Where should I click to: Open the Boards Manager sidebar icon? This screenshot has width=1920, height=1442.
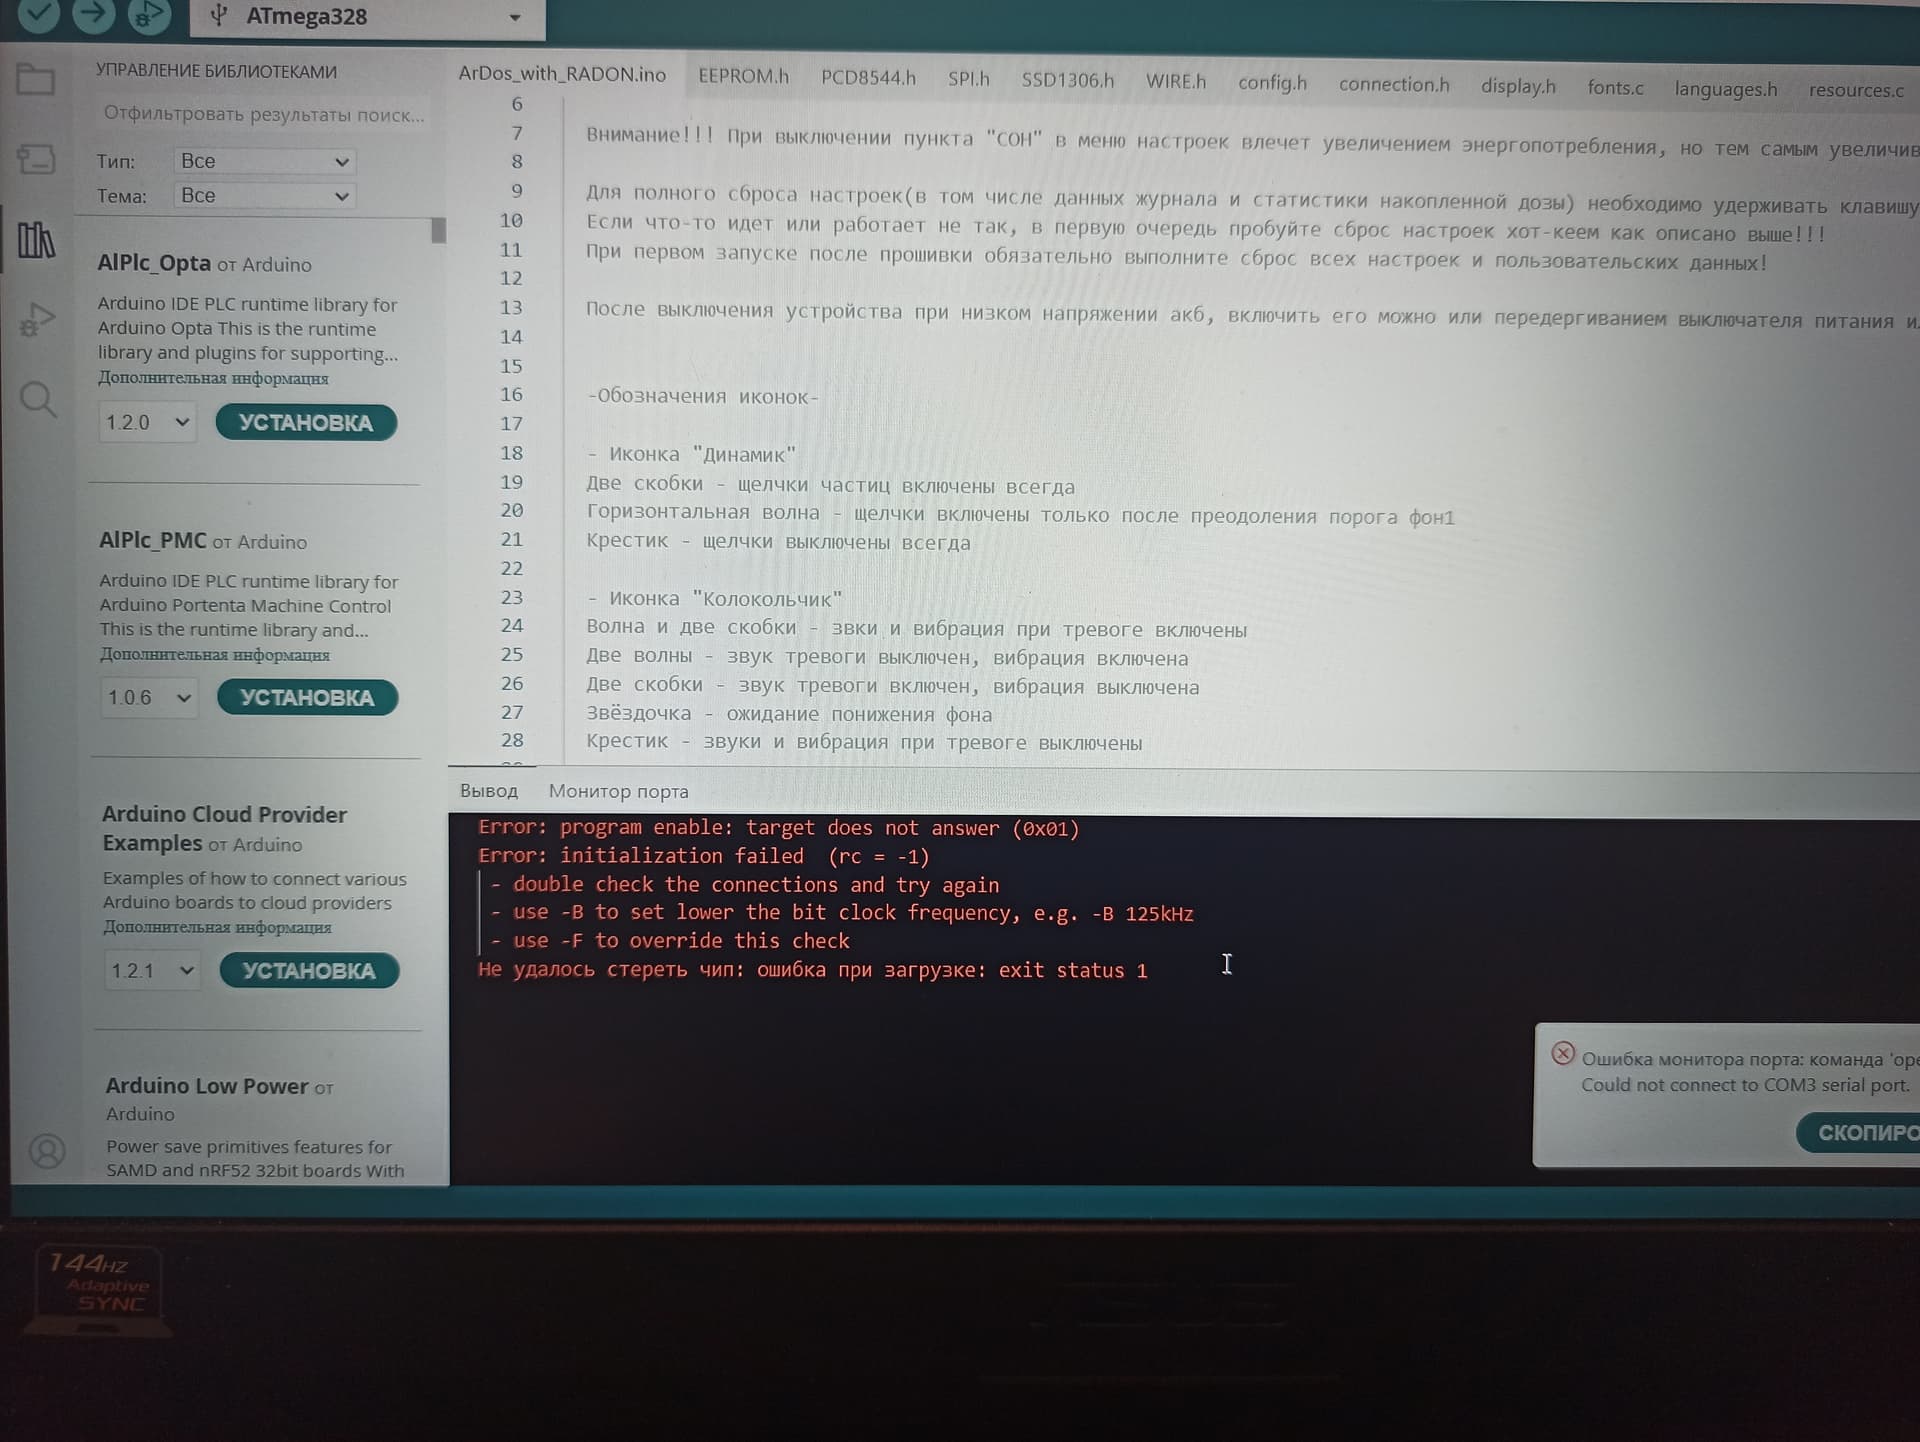[36, 160]
